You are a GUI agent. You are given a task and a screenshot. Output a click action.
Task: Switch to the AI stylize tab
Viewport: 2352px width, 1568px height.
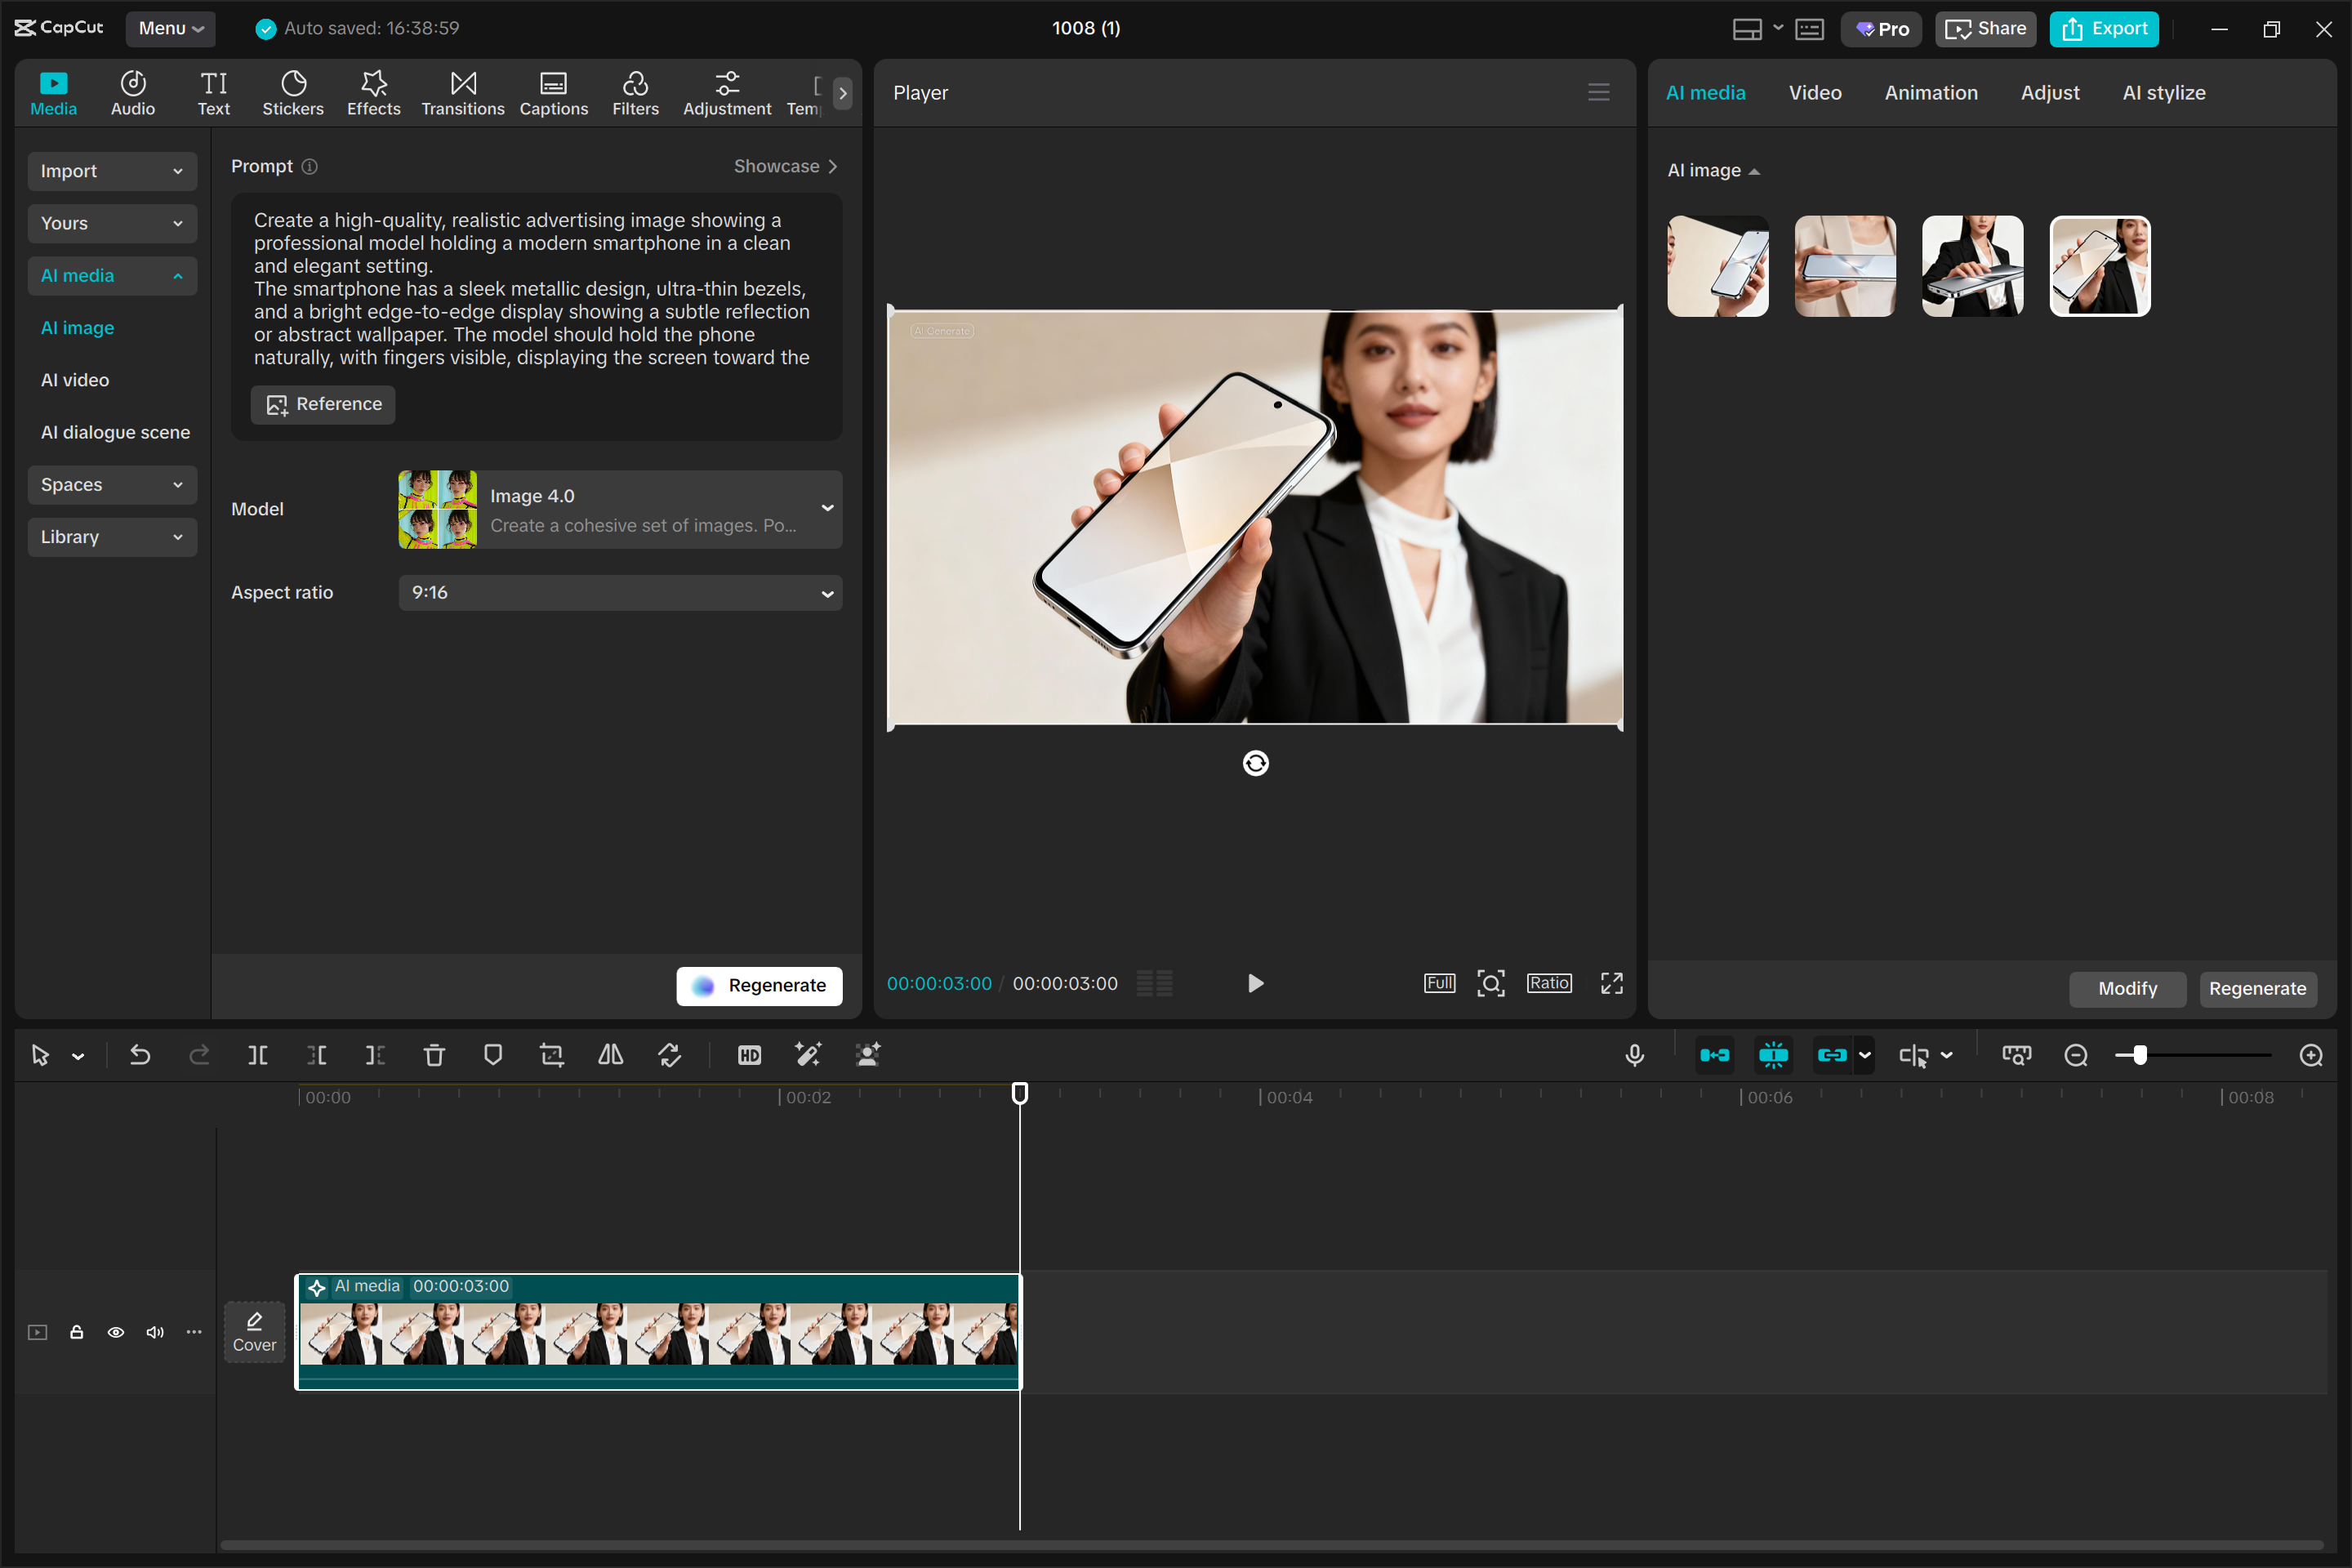2163,92
